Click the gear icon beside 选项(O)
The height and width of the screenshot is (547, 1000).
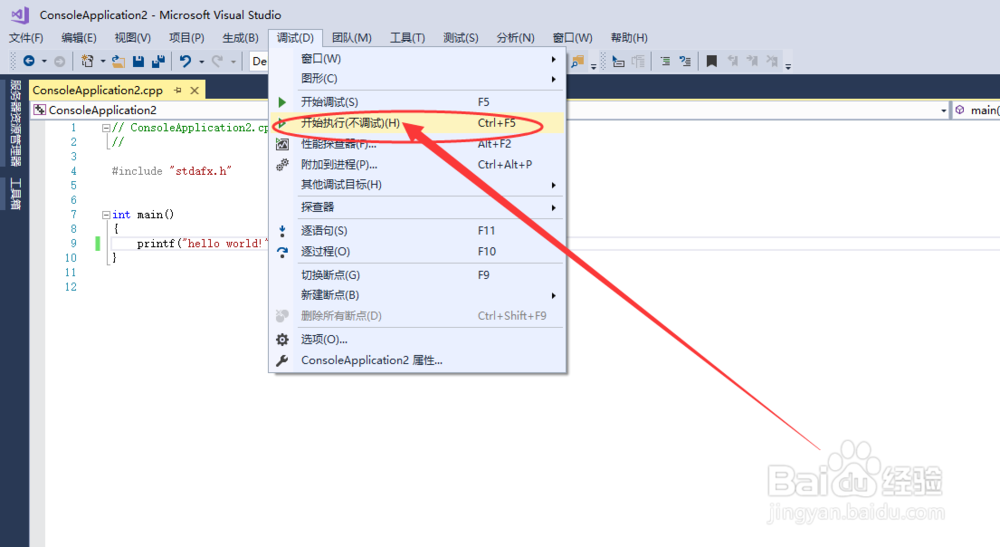click(x=282, y=339)
